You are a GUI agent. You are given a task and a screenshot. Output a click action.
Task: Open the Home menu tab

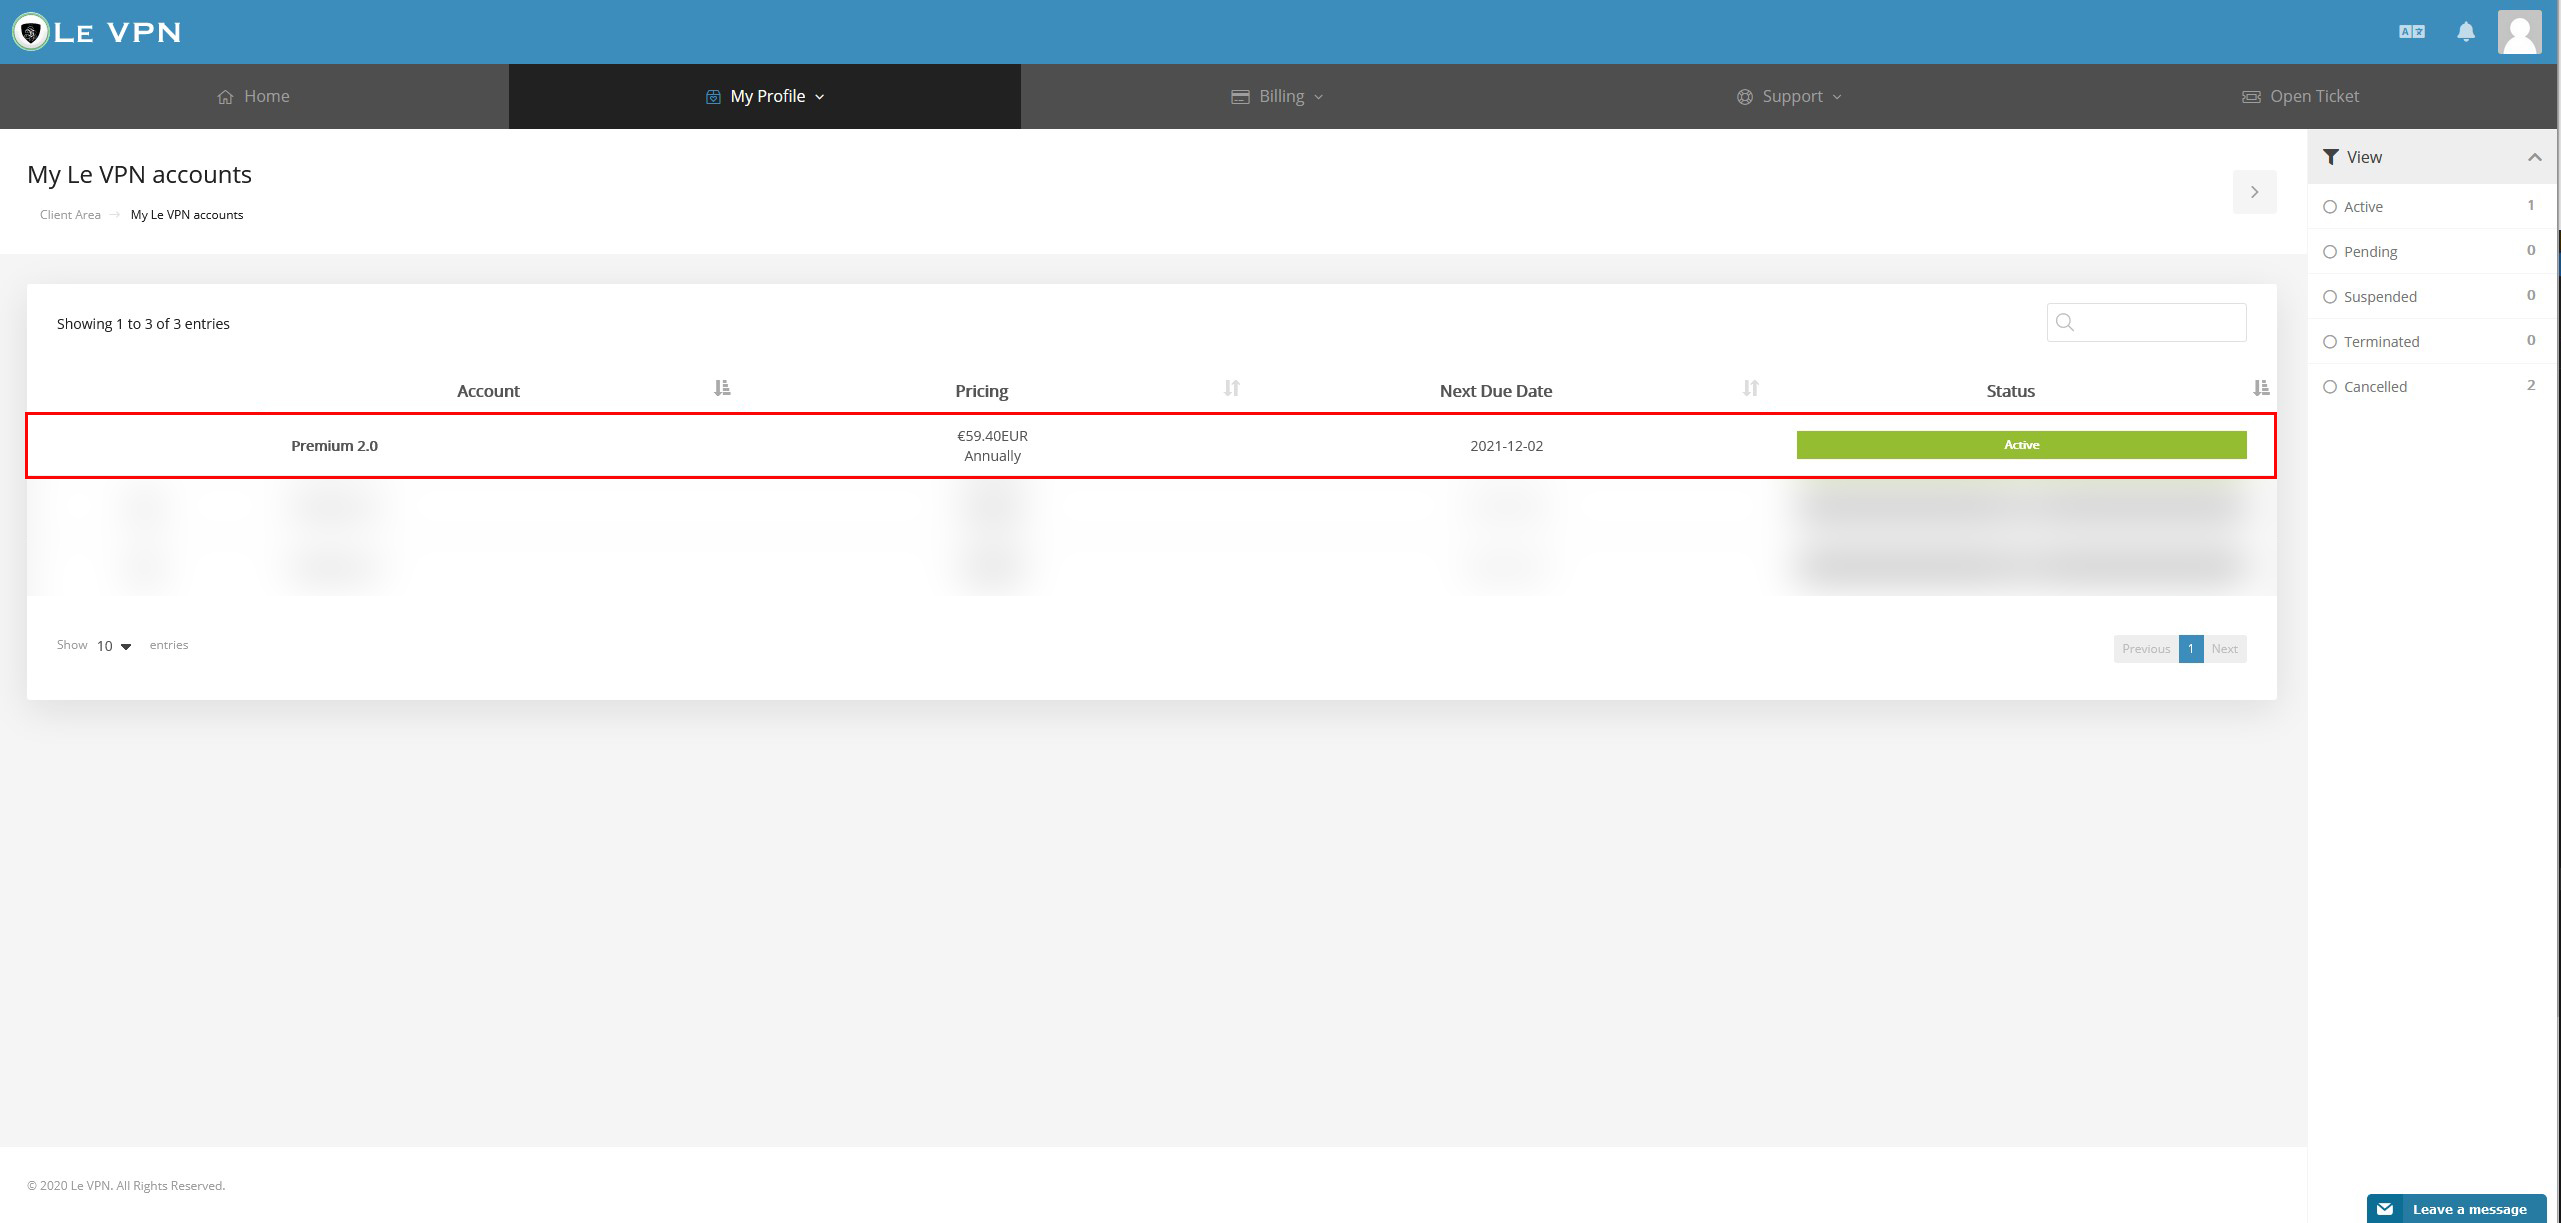[253, 95]
